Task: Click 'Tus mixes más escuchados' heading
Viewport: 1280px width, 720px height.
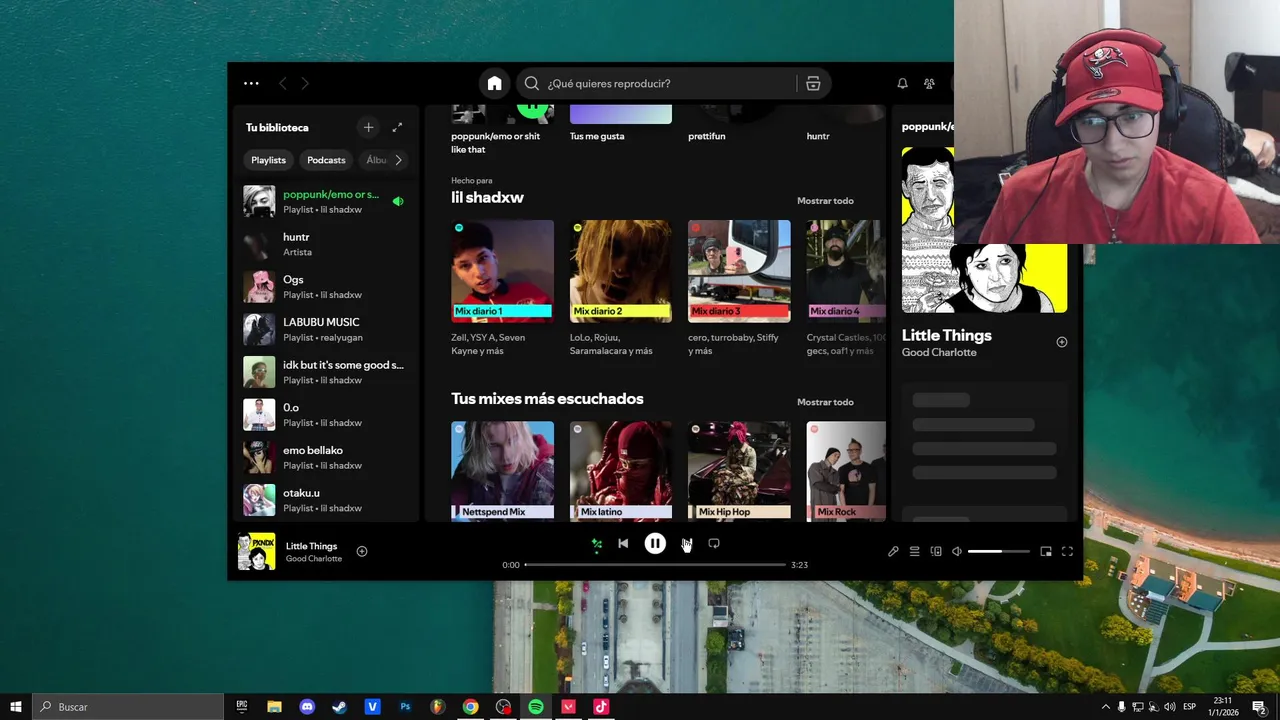Action: 547,399
